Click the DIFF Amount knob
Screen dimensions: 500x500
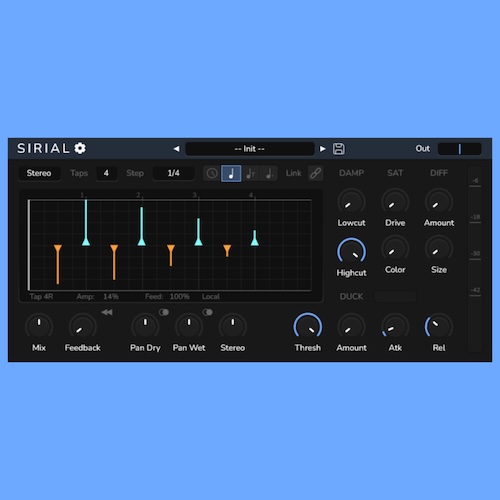coord(439,202)
